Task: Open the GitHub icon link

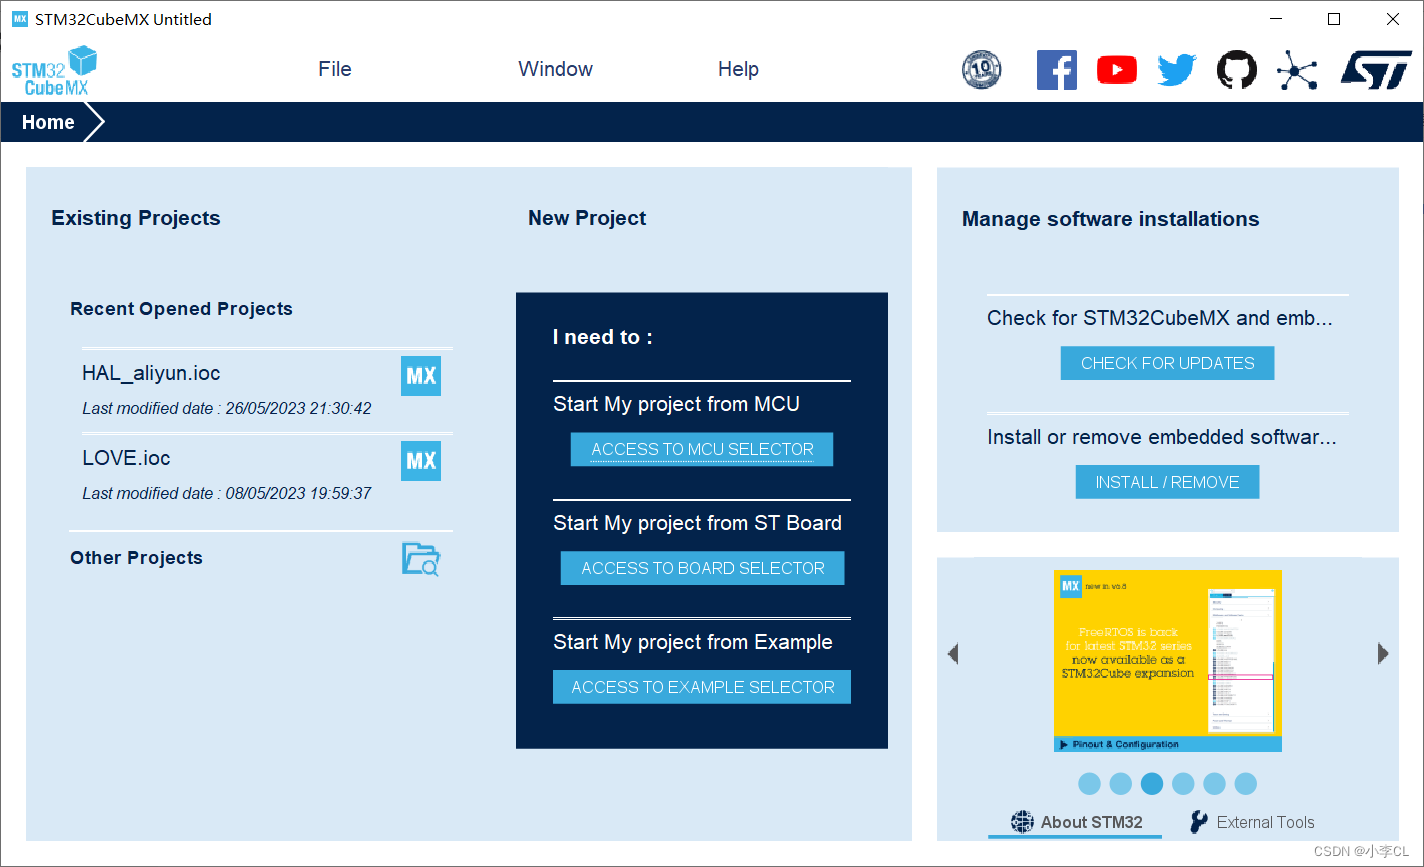Action: (1237, 70)
